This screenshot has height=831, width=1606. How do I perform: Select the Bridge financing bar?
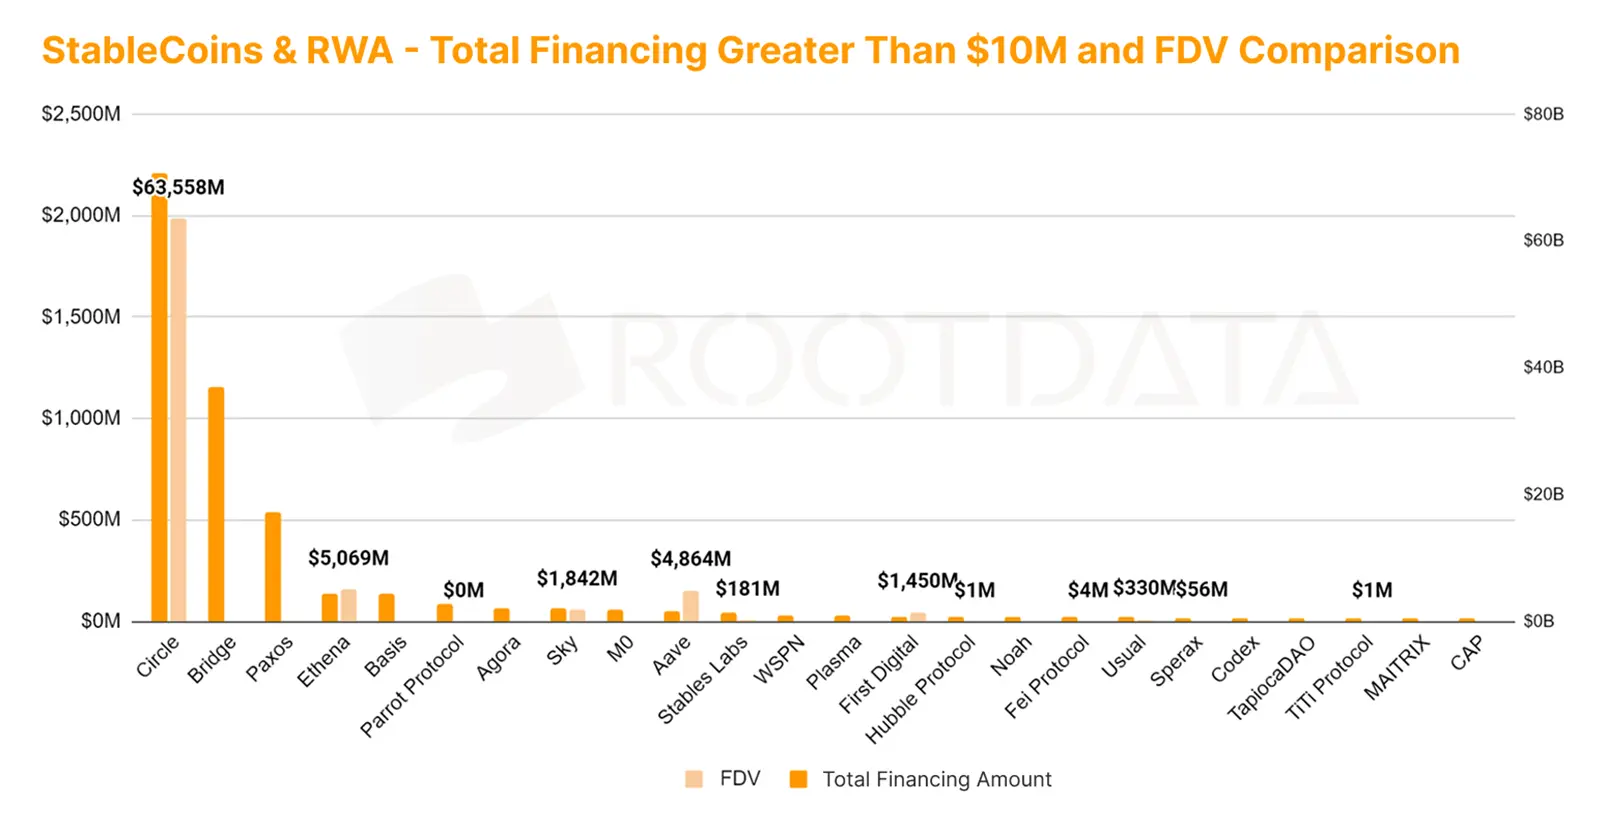point(216,504)
